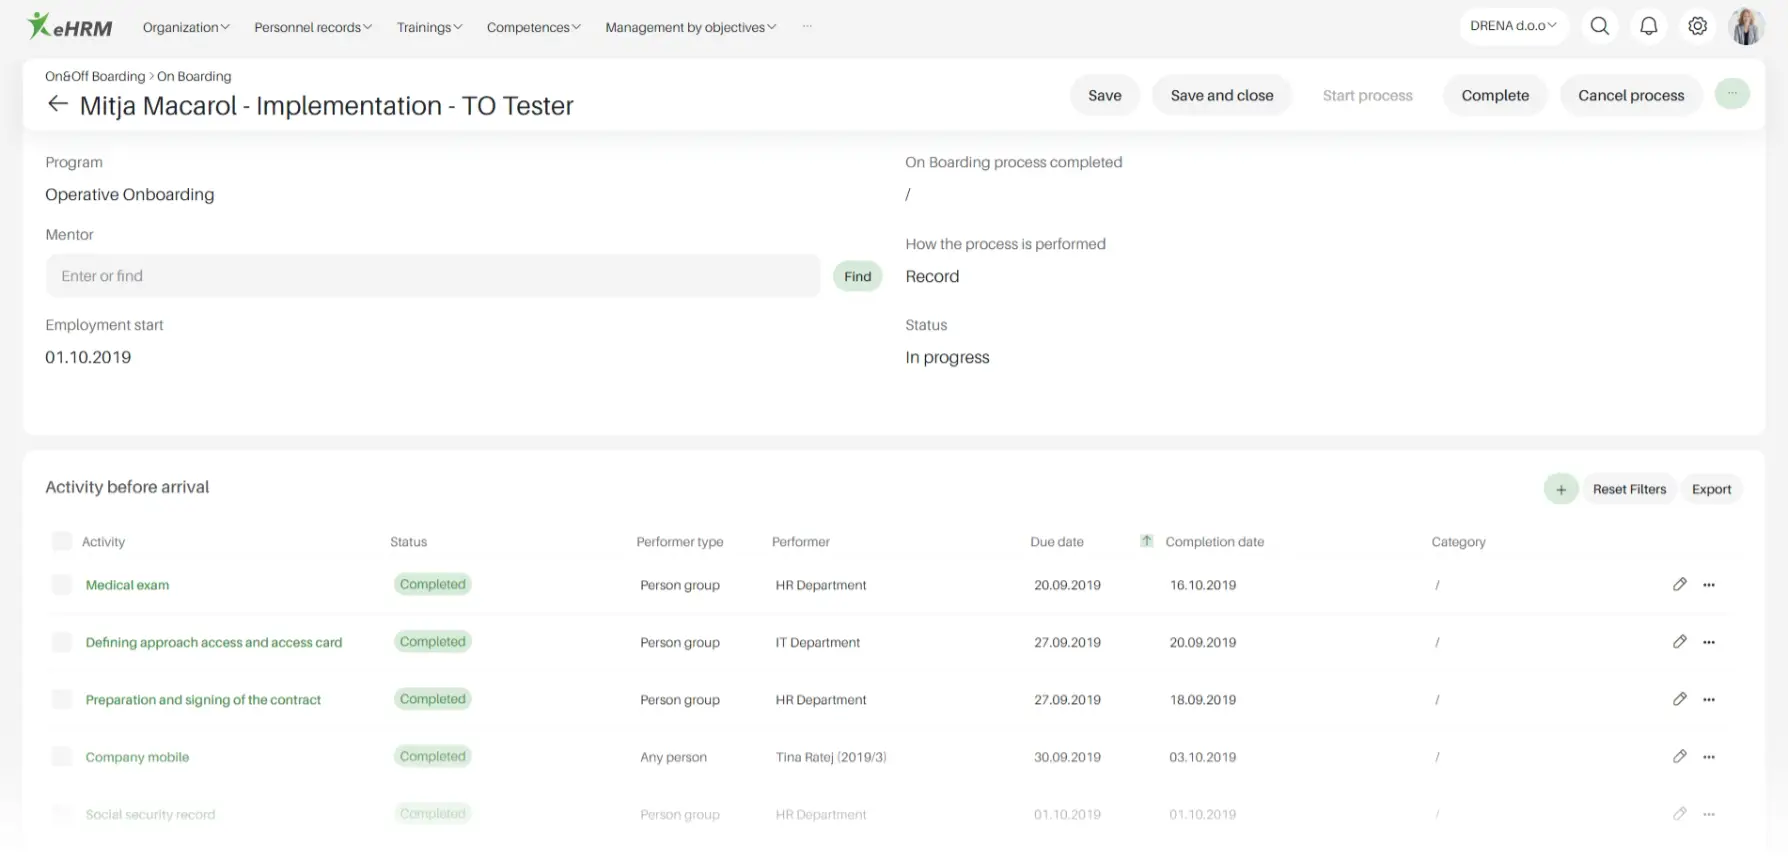Image resolution: width=1788 pixels, height=863 pixels.
Task: Click the pencil icon for Preparation and signing row
Action: 1679,700
